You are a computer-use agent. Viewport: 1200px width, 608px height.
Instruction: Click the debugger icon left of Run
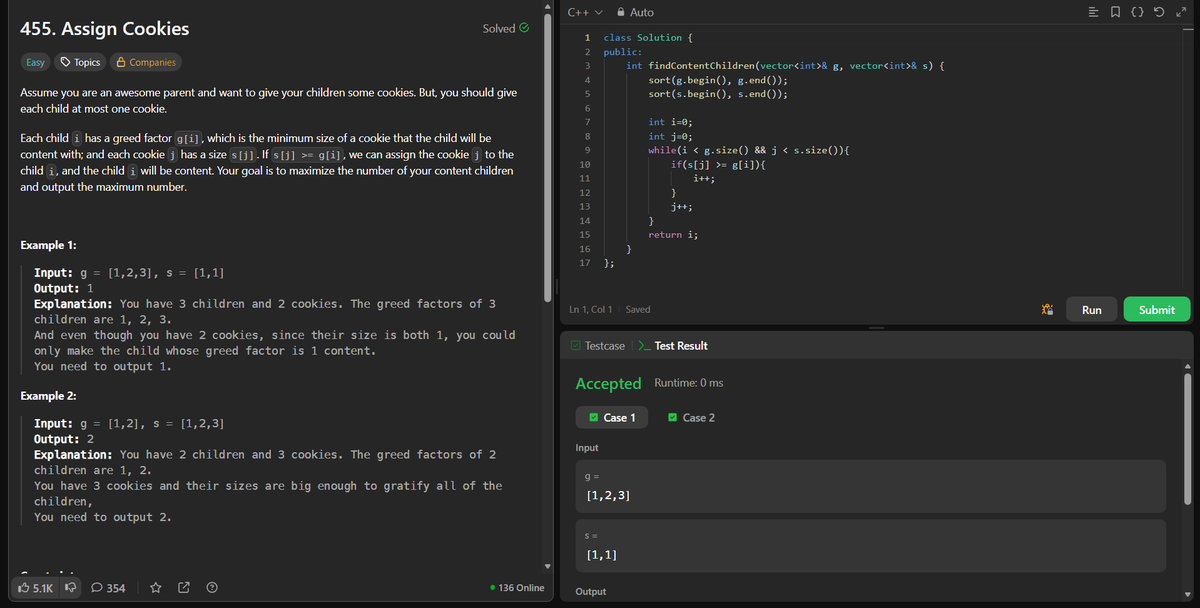tap(1049, 310)
